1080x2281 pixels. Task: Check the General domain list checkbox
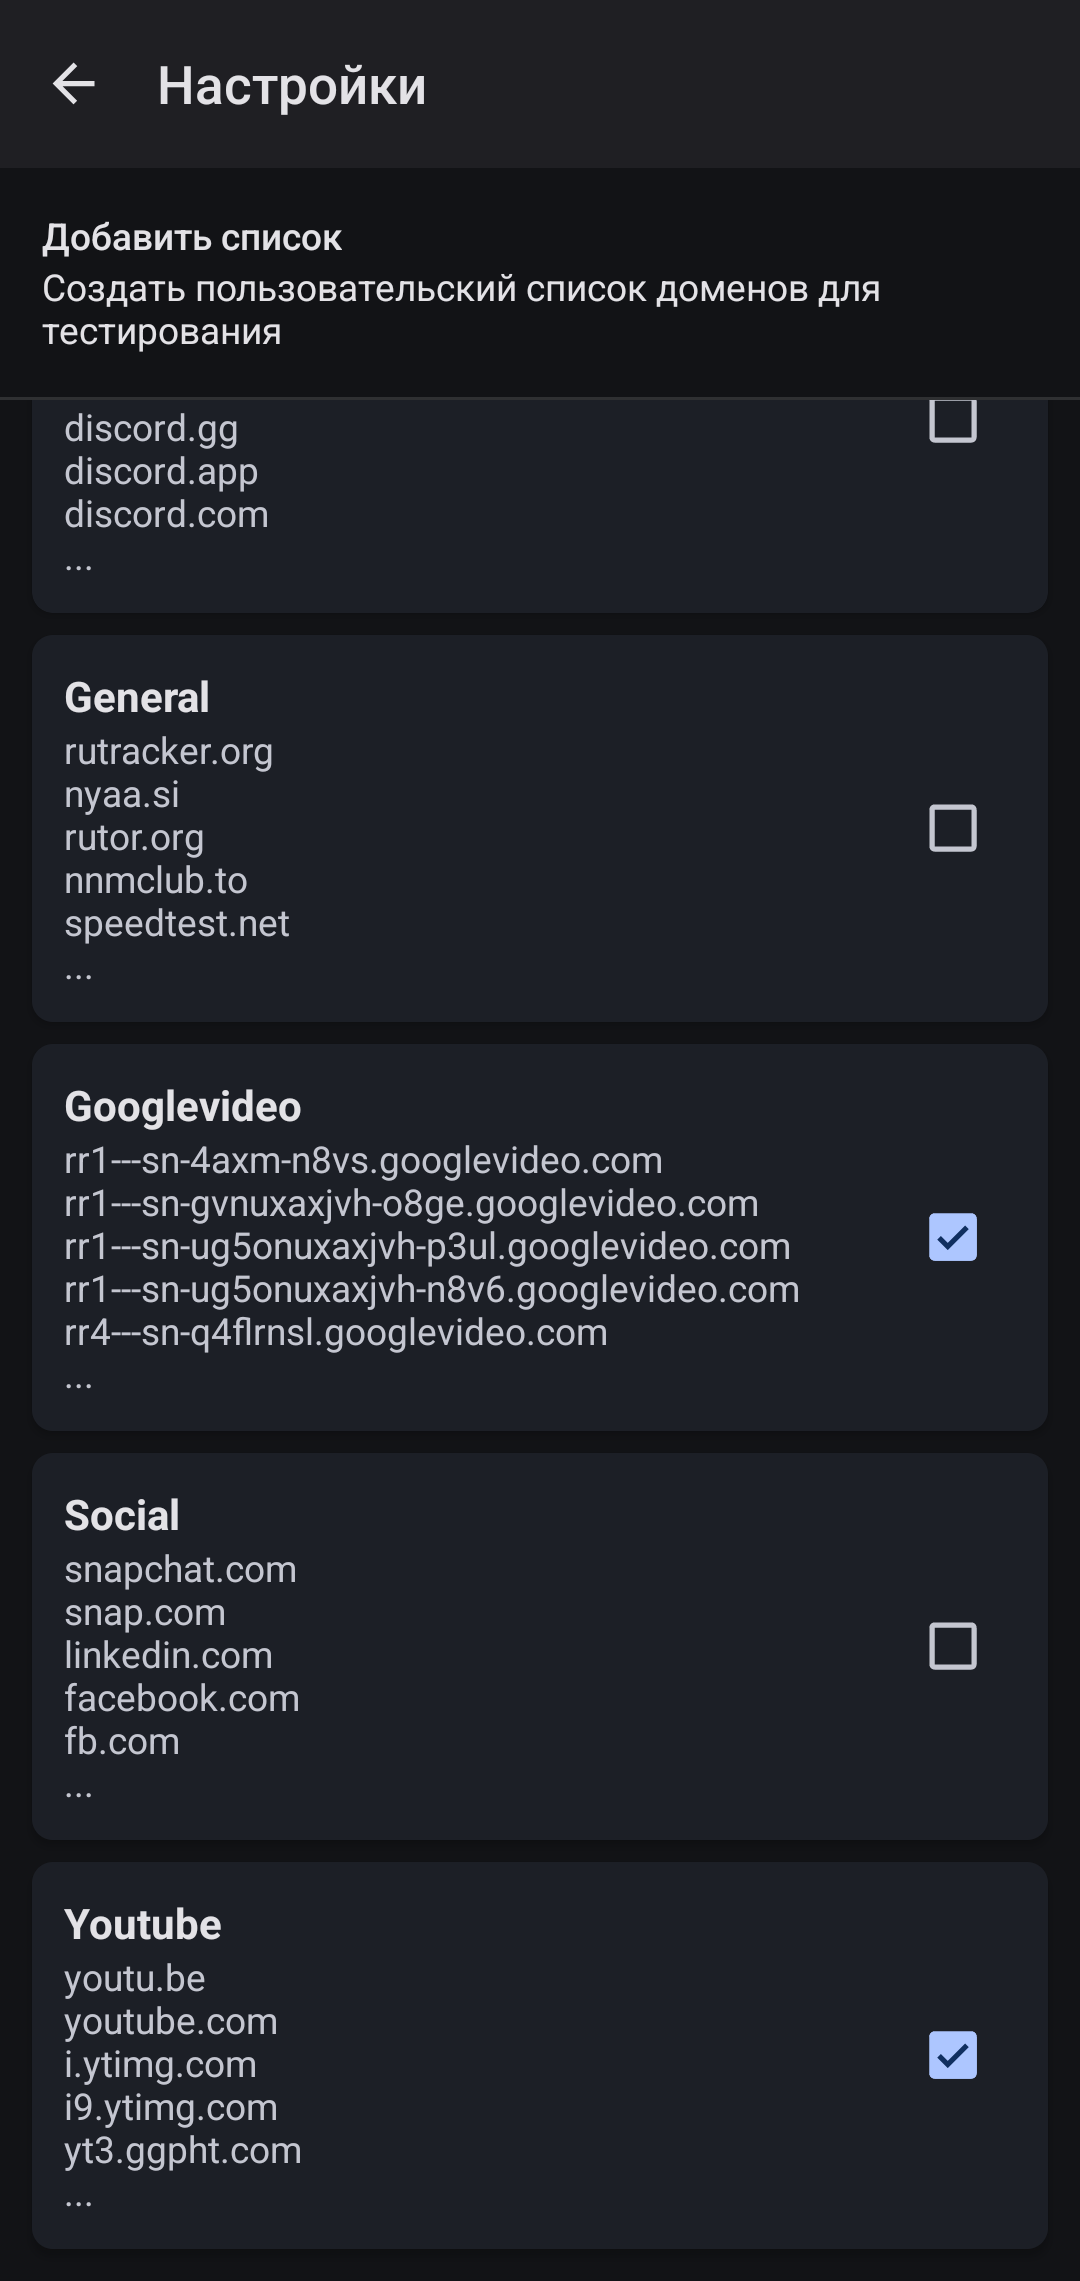click(952, 828)
